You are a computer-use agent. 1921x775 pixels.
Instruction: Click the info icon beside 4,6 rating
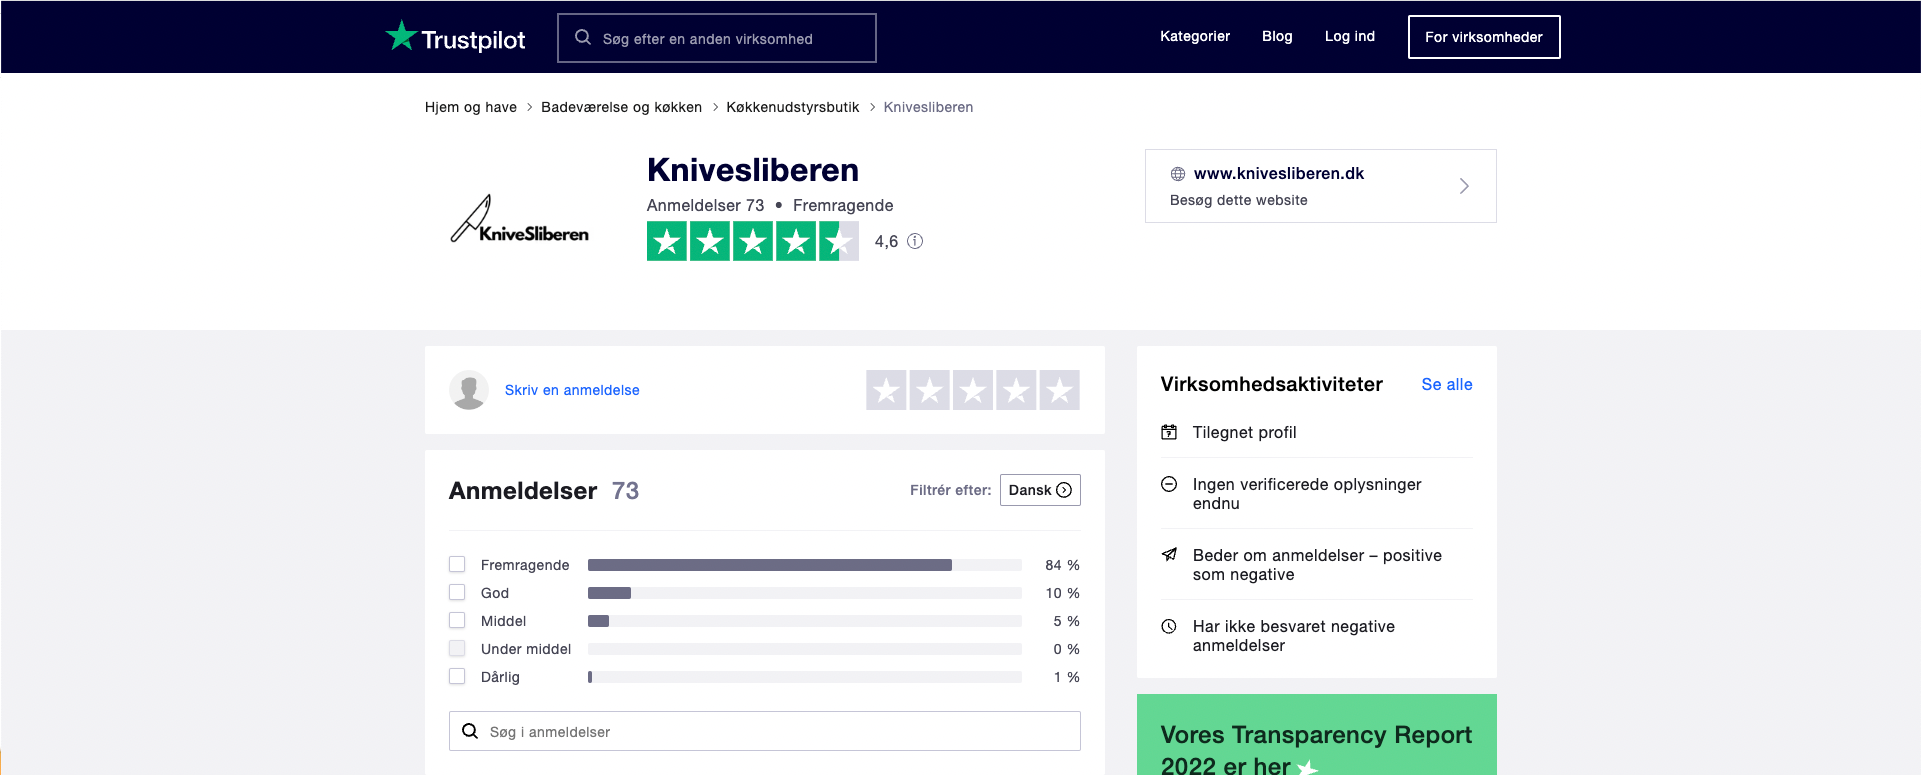click(x=915, y=241)
